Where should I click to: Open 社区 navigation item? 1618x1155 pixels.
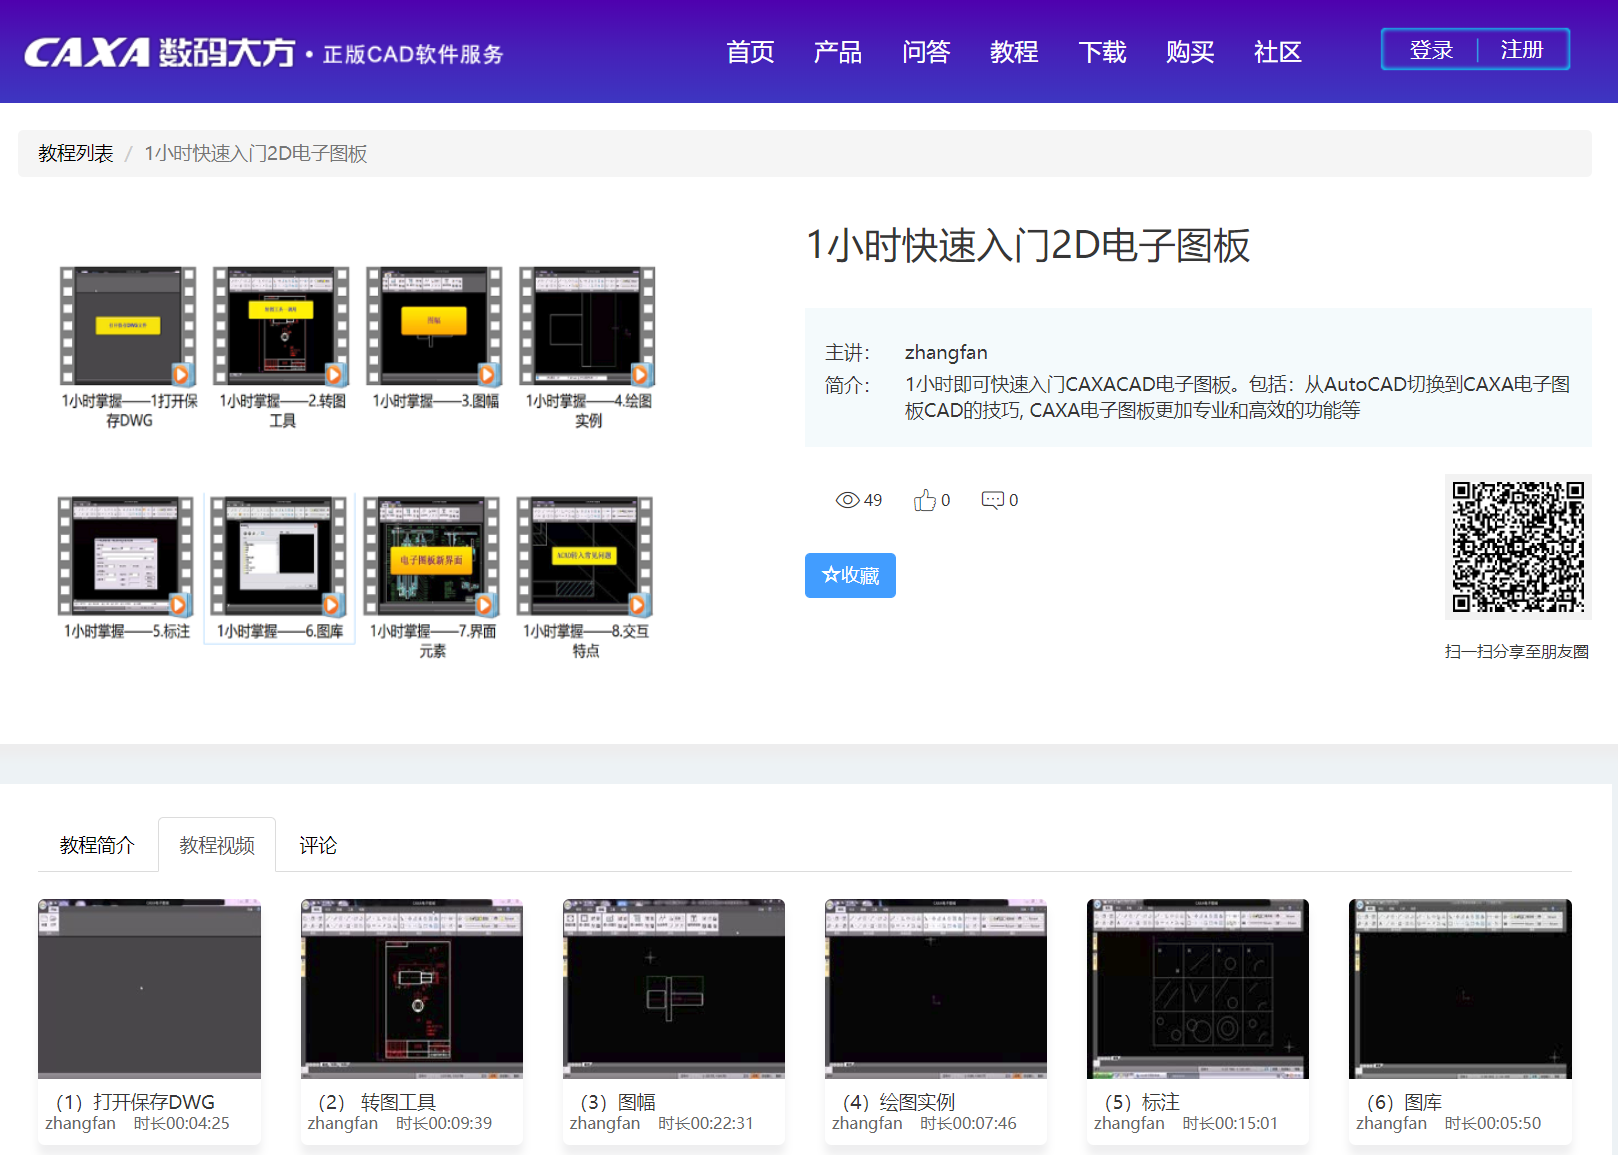tap(1278, 52)
